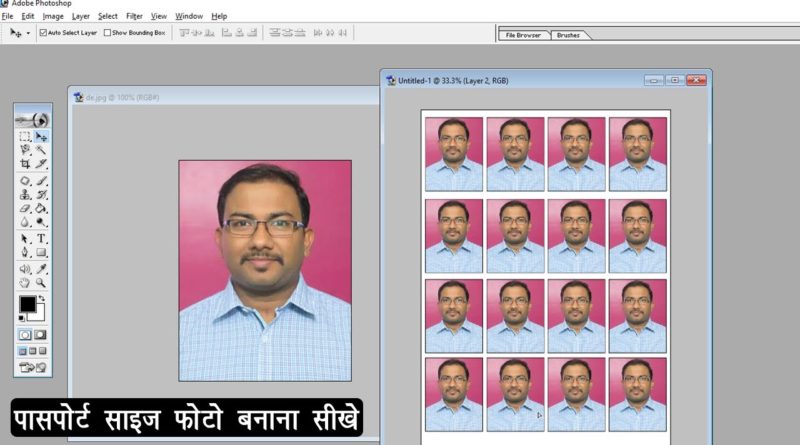Open the Filter menu
This screenshot has width=800, height=445.
[134, 17]
